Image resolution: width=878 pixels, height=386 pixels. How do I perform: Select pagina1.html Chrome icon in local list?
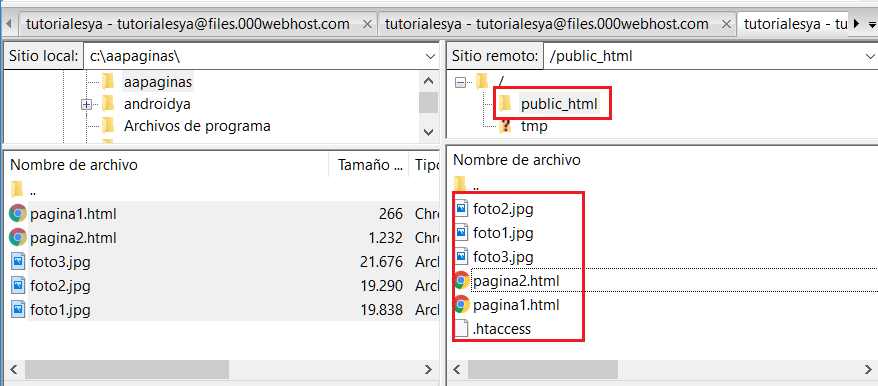[18, 213]
